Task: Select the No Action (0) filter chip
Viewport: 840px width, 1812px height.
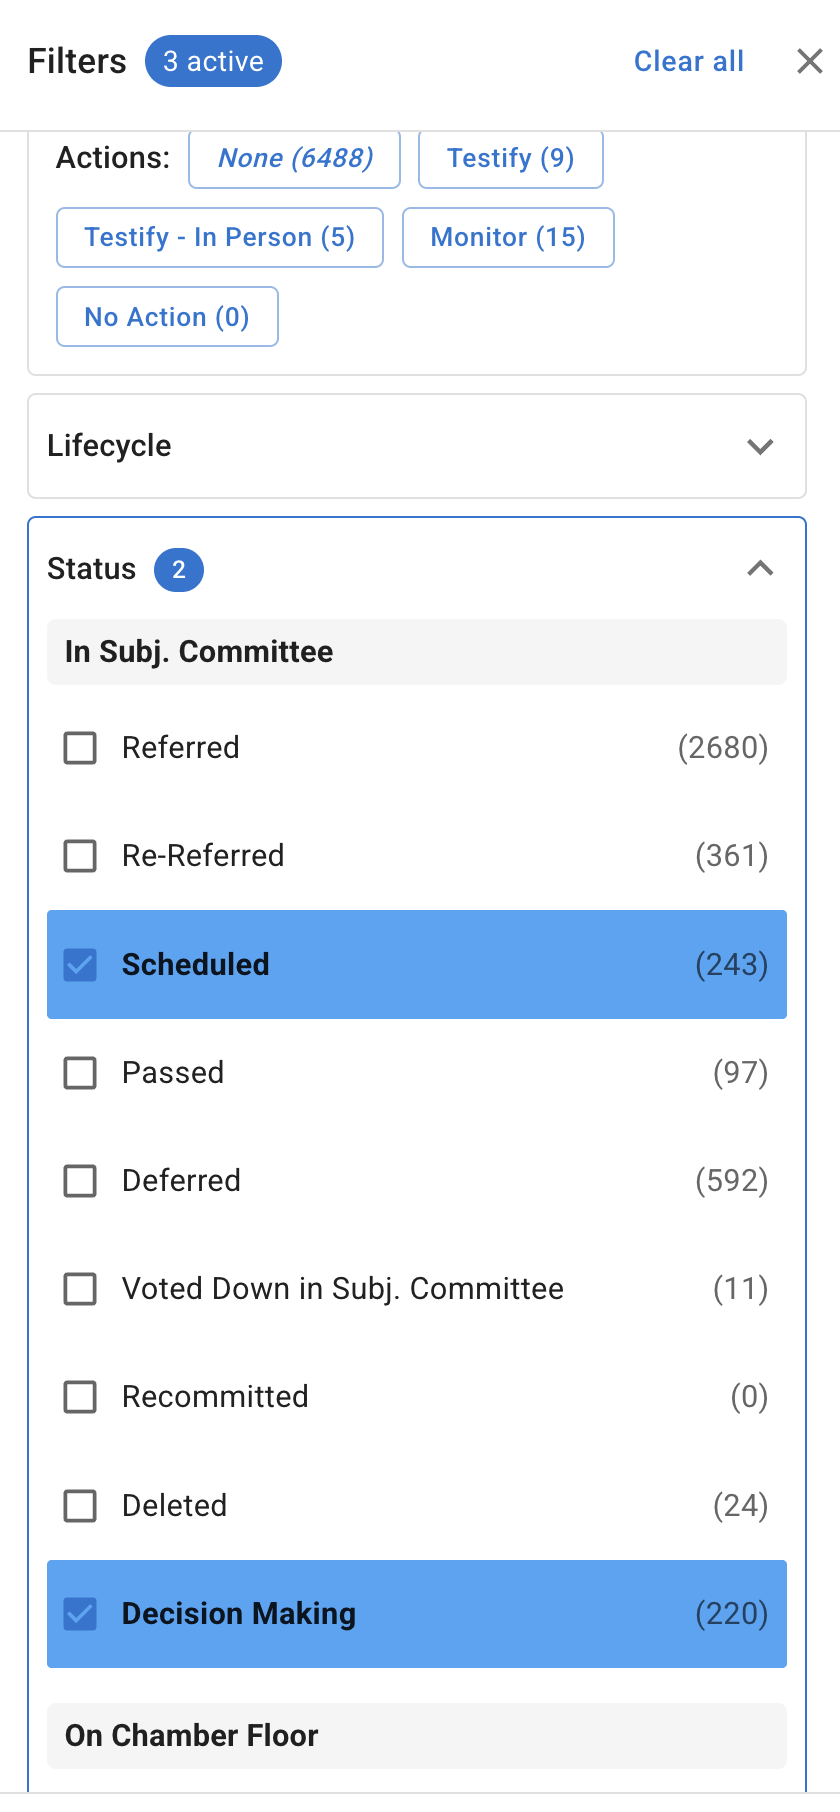Action: coord(167,316)
